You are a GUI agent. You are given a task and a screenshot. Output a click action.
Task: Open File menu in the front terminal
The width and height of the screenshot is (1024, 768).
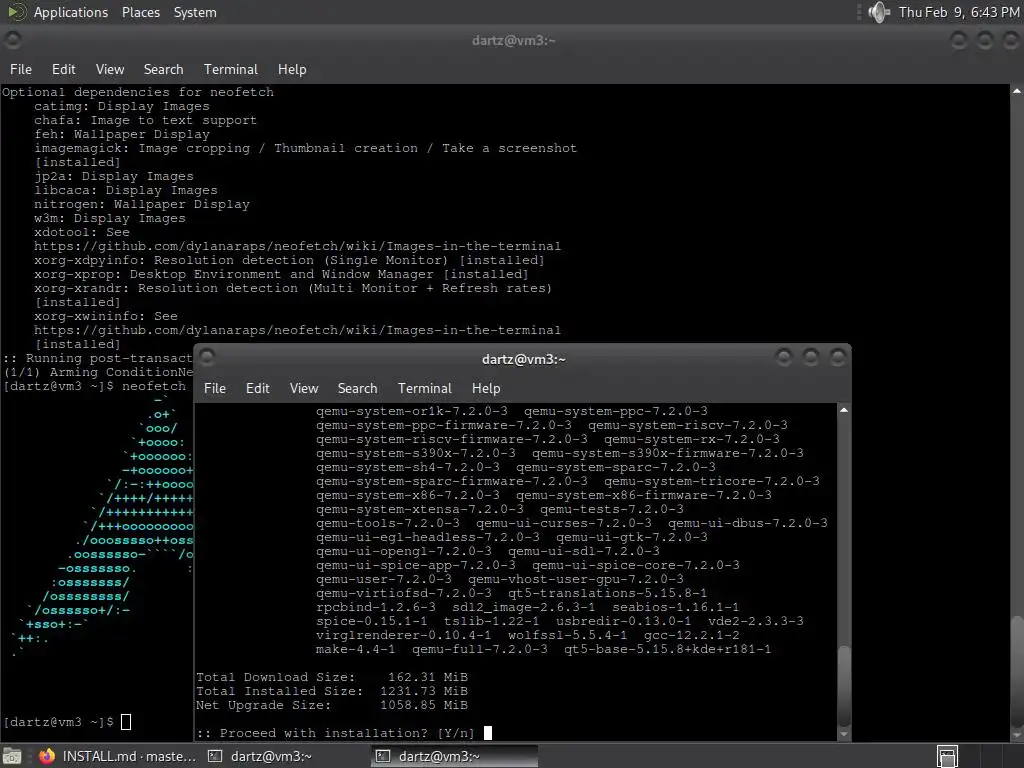pos(215,389)
